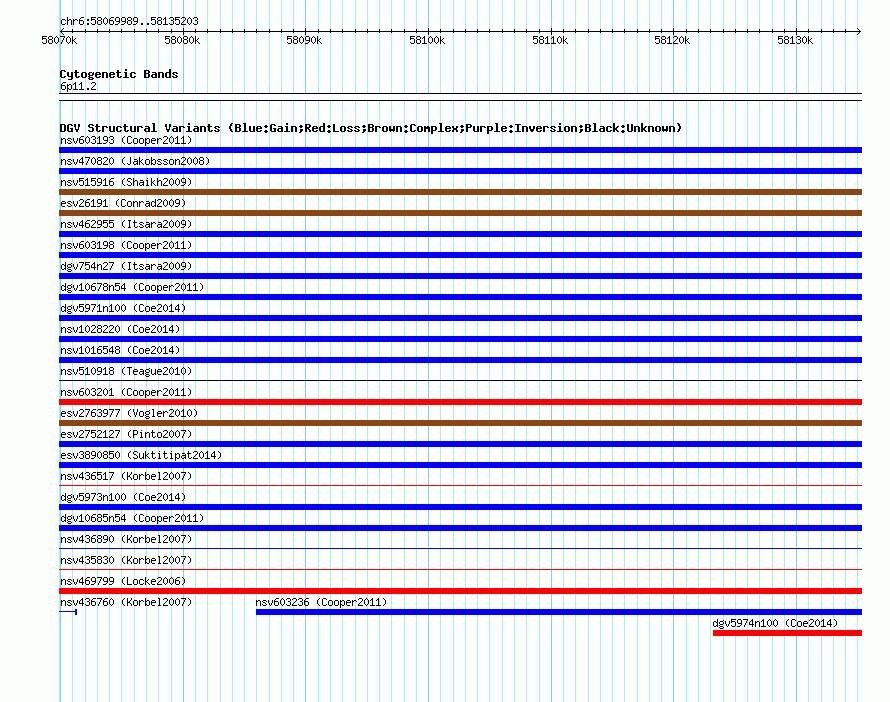Click the ruler's right end arrowhead

click(x=859, y=31)
